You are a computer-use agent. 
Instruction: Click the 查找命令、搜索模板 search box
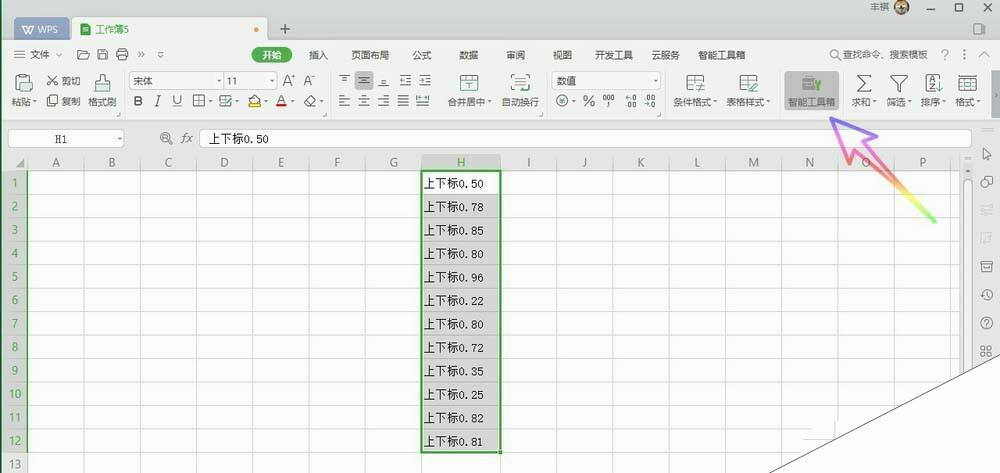[x=879, y=55]
